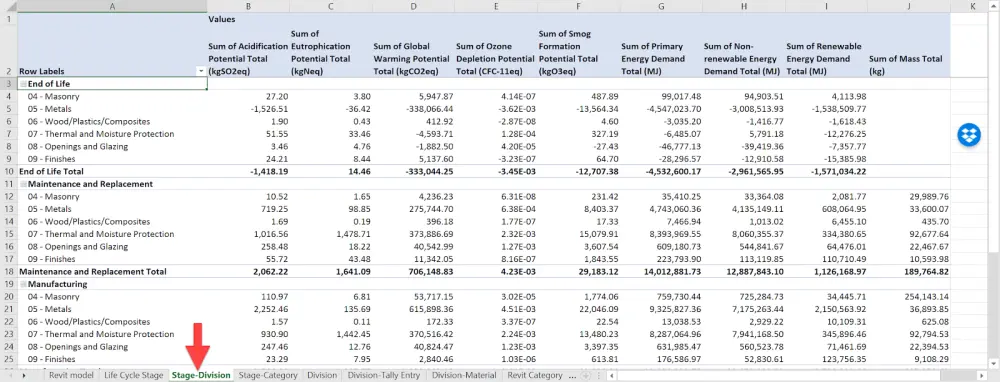The width and height of the screenshot is (1000, 382).
Task: Click the next sheet navigation arrow
Action: pos(24,376)
